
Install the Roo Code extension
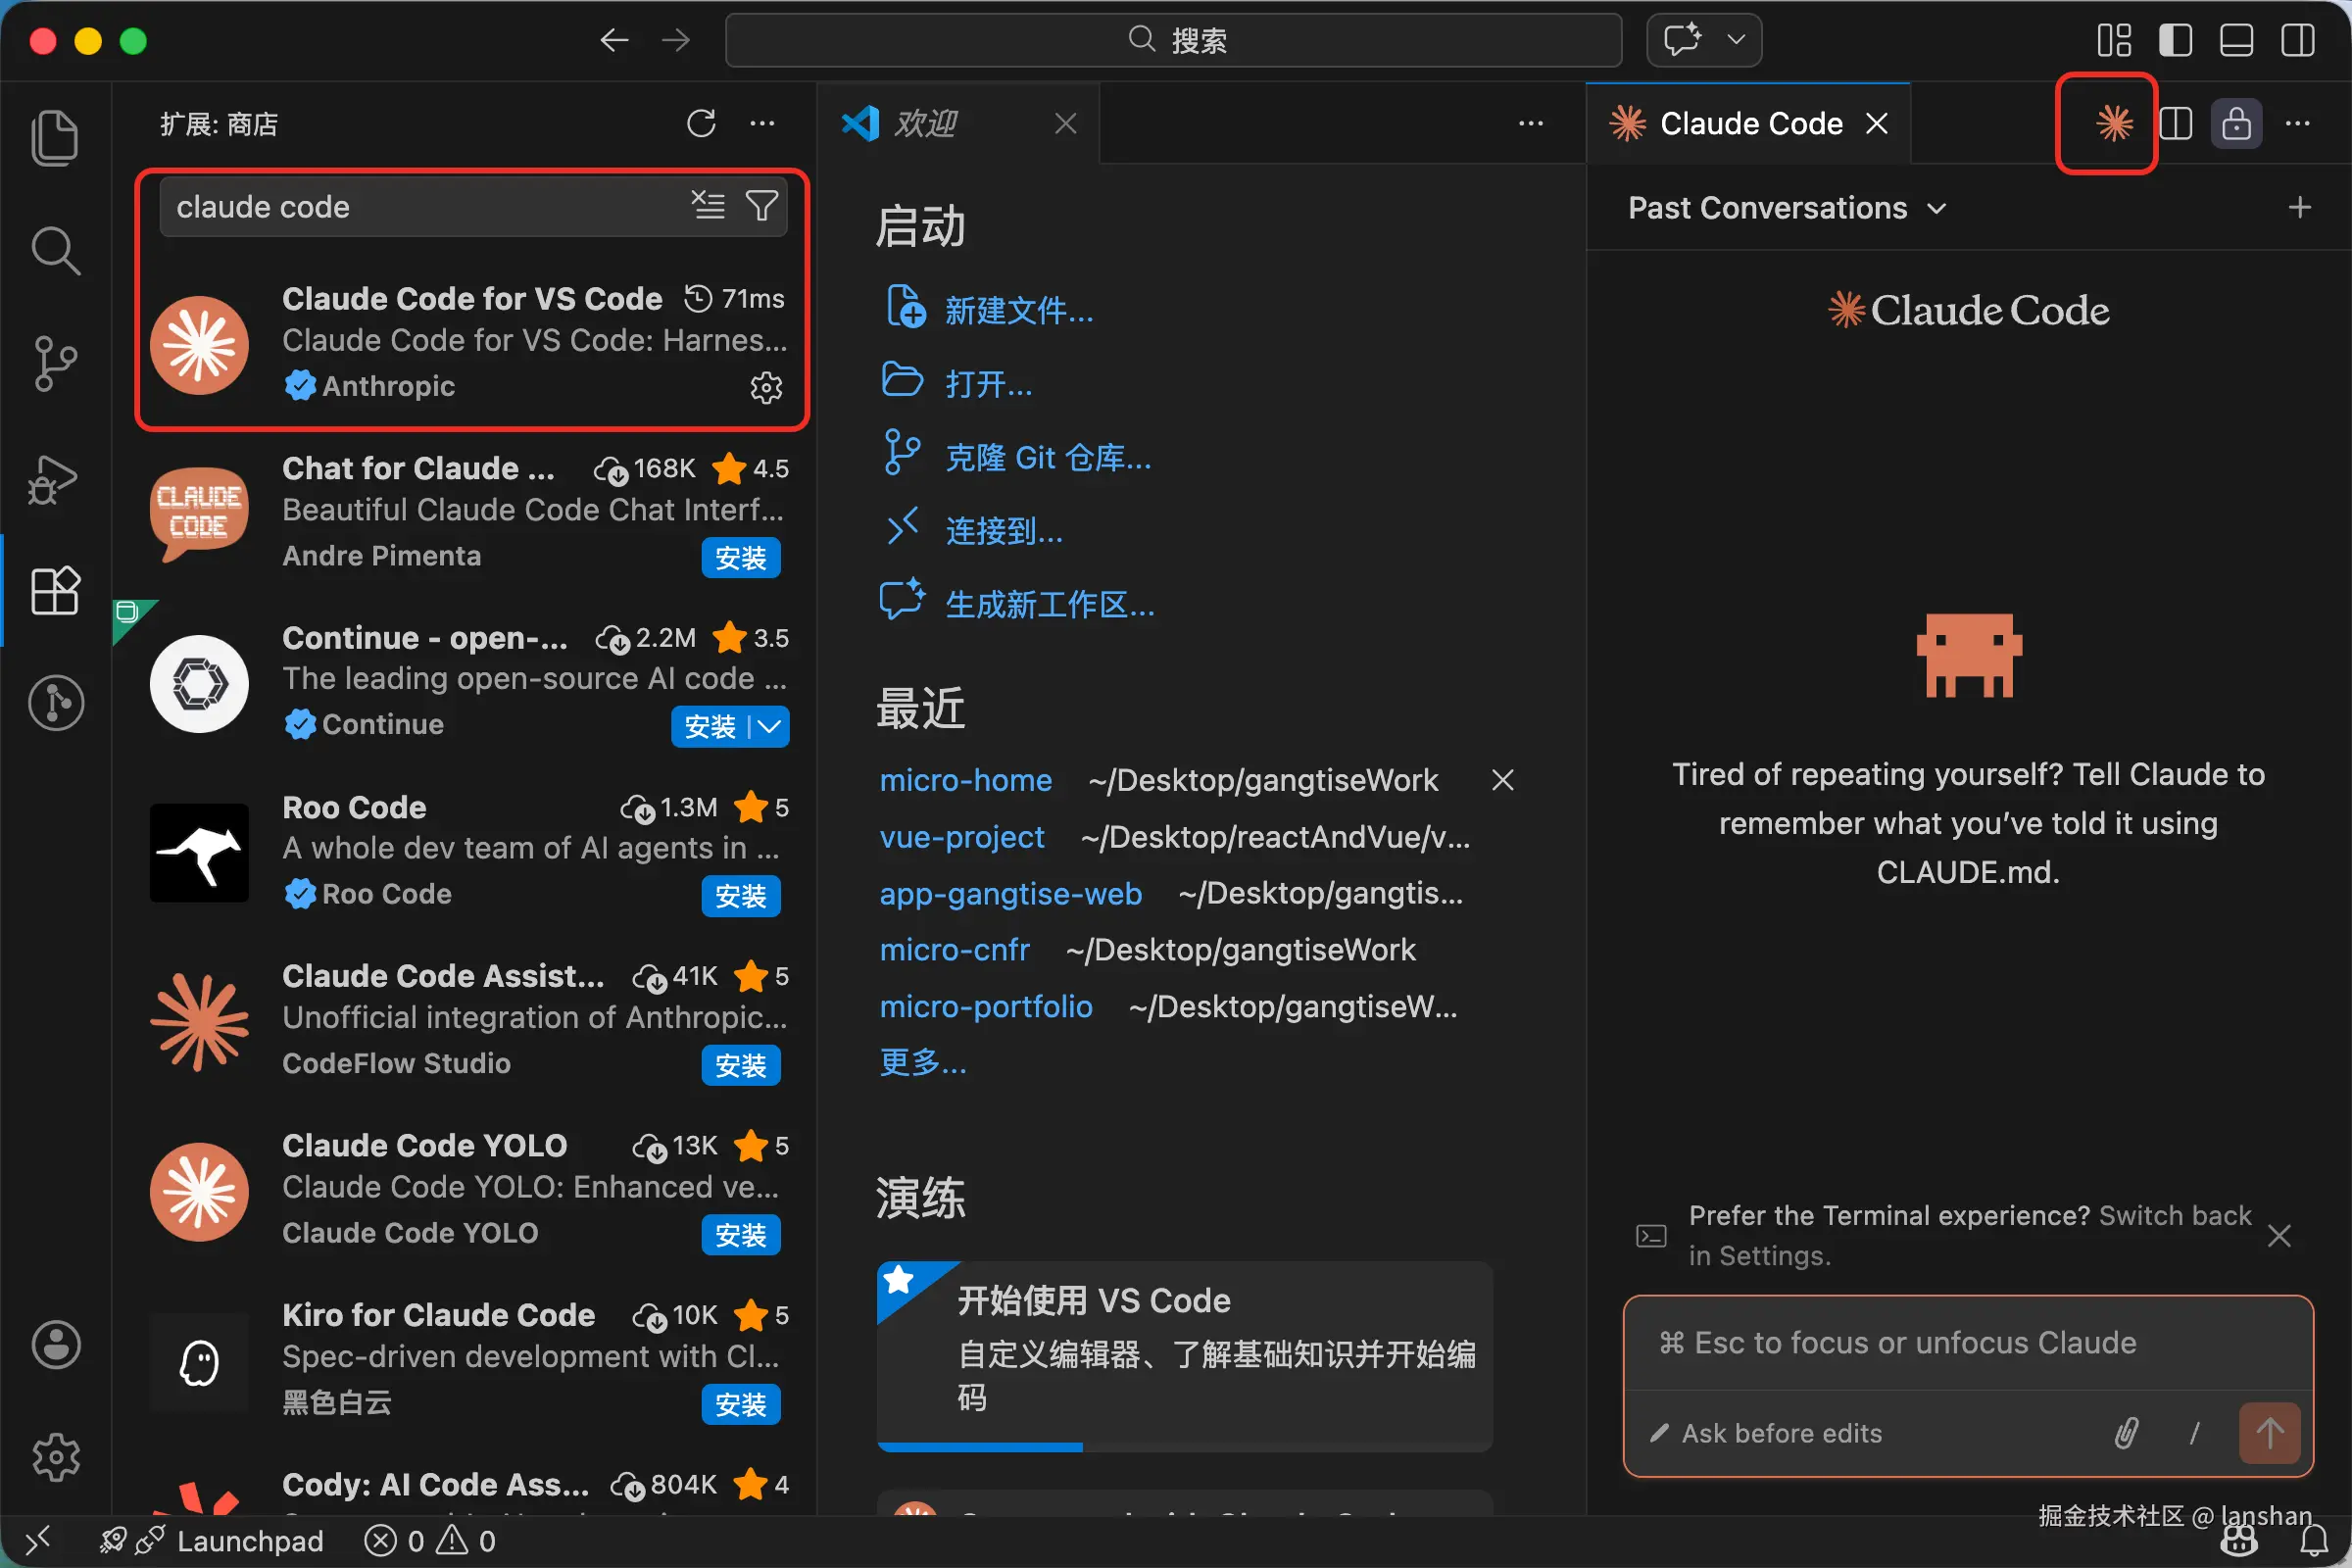coord(740,896)
